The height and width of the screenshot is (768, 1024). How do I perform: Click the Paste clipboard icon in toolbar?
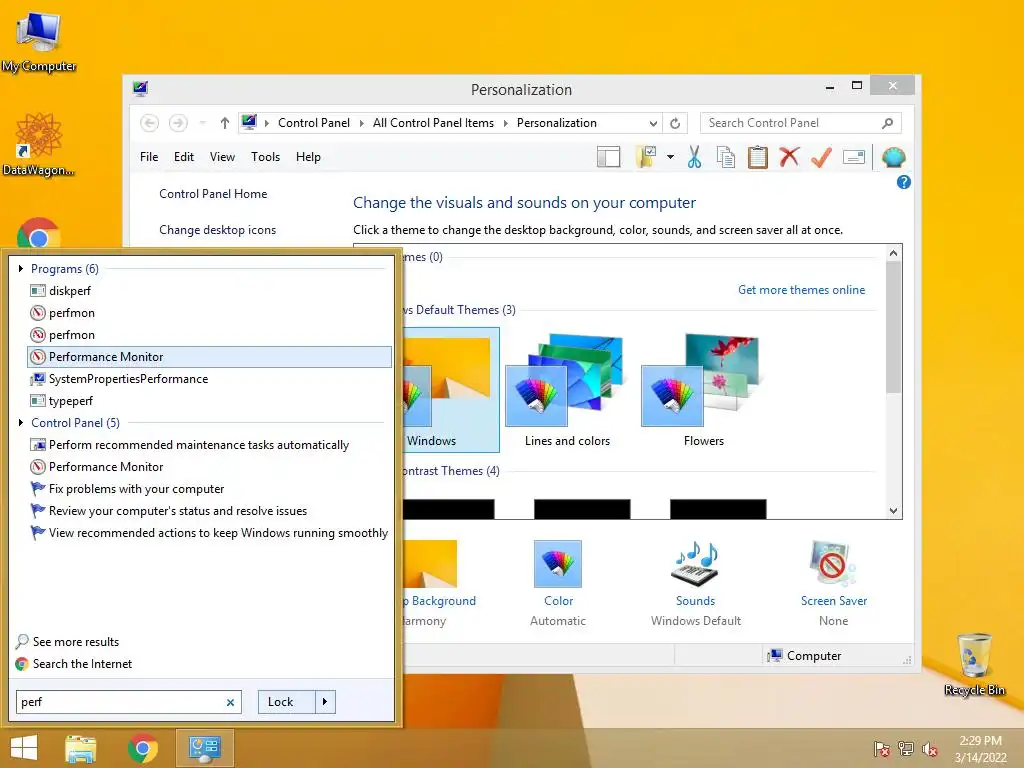coord(758,157)
